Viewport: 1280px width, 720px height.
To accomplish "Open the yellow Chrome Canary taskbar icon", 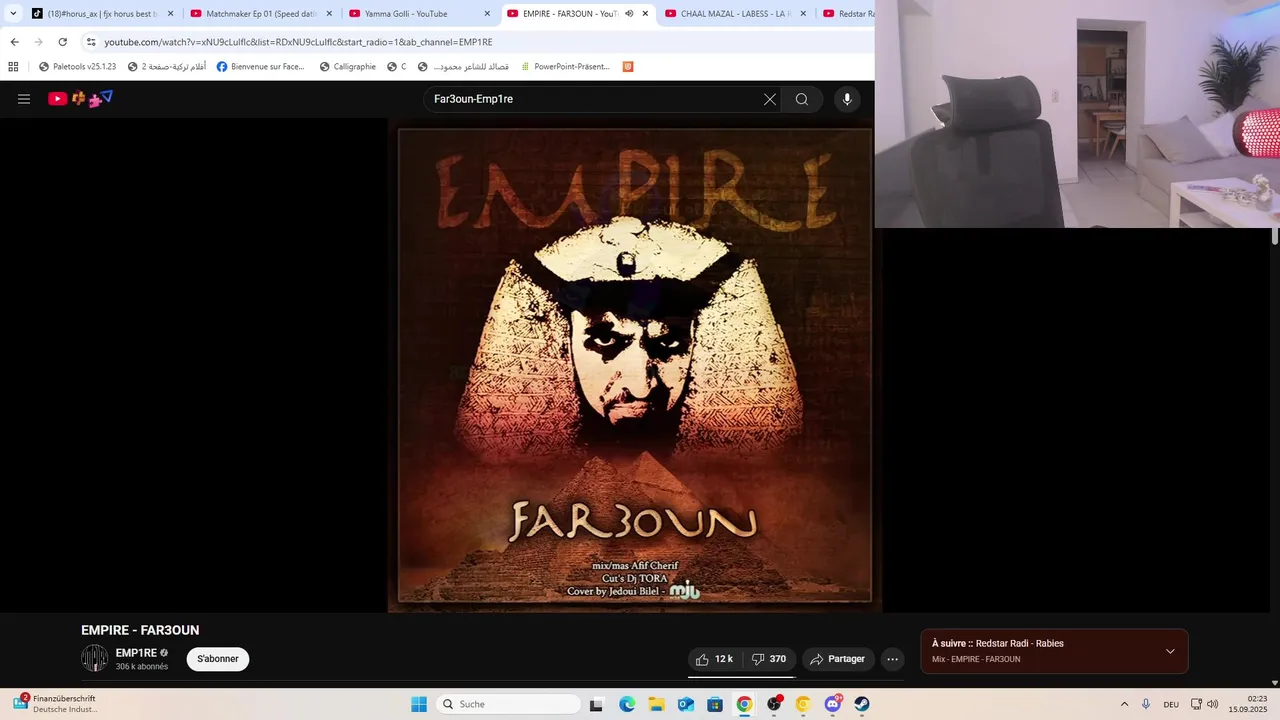I will pyautogui.click(x=803, y=704).
